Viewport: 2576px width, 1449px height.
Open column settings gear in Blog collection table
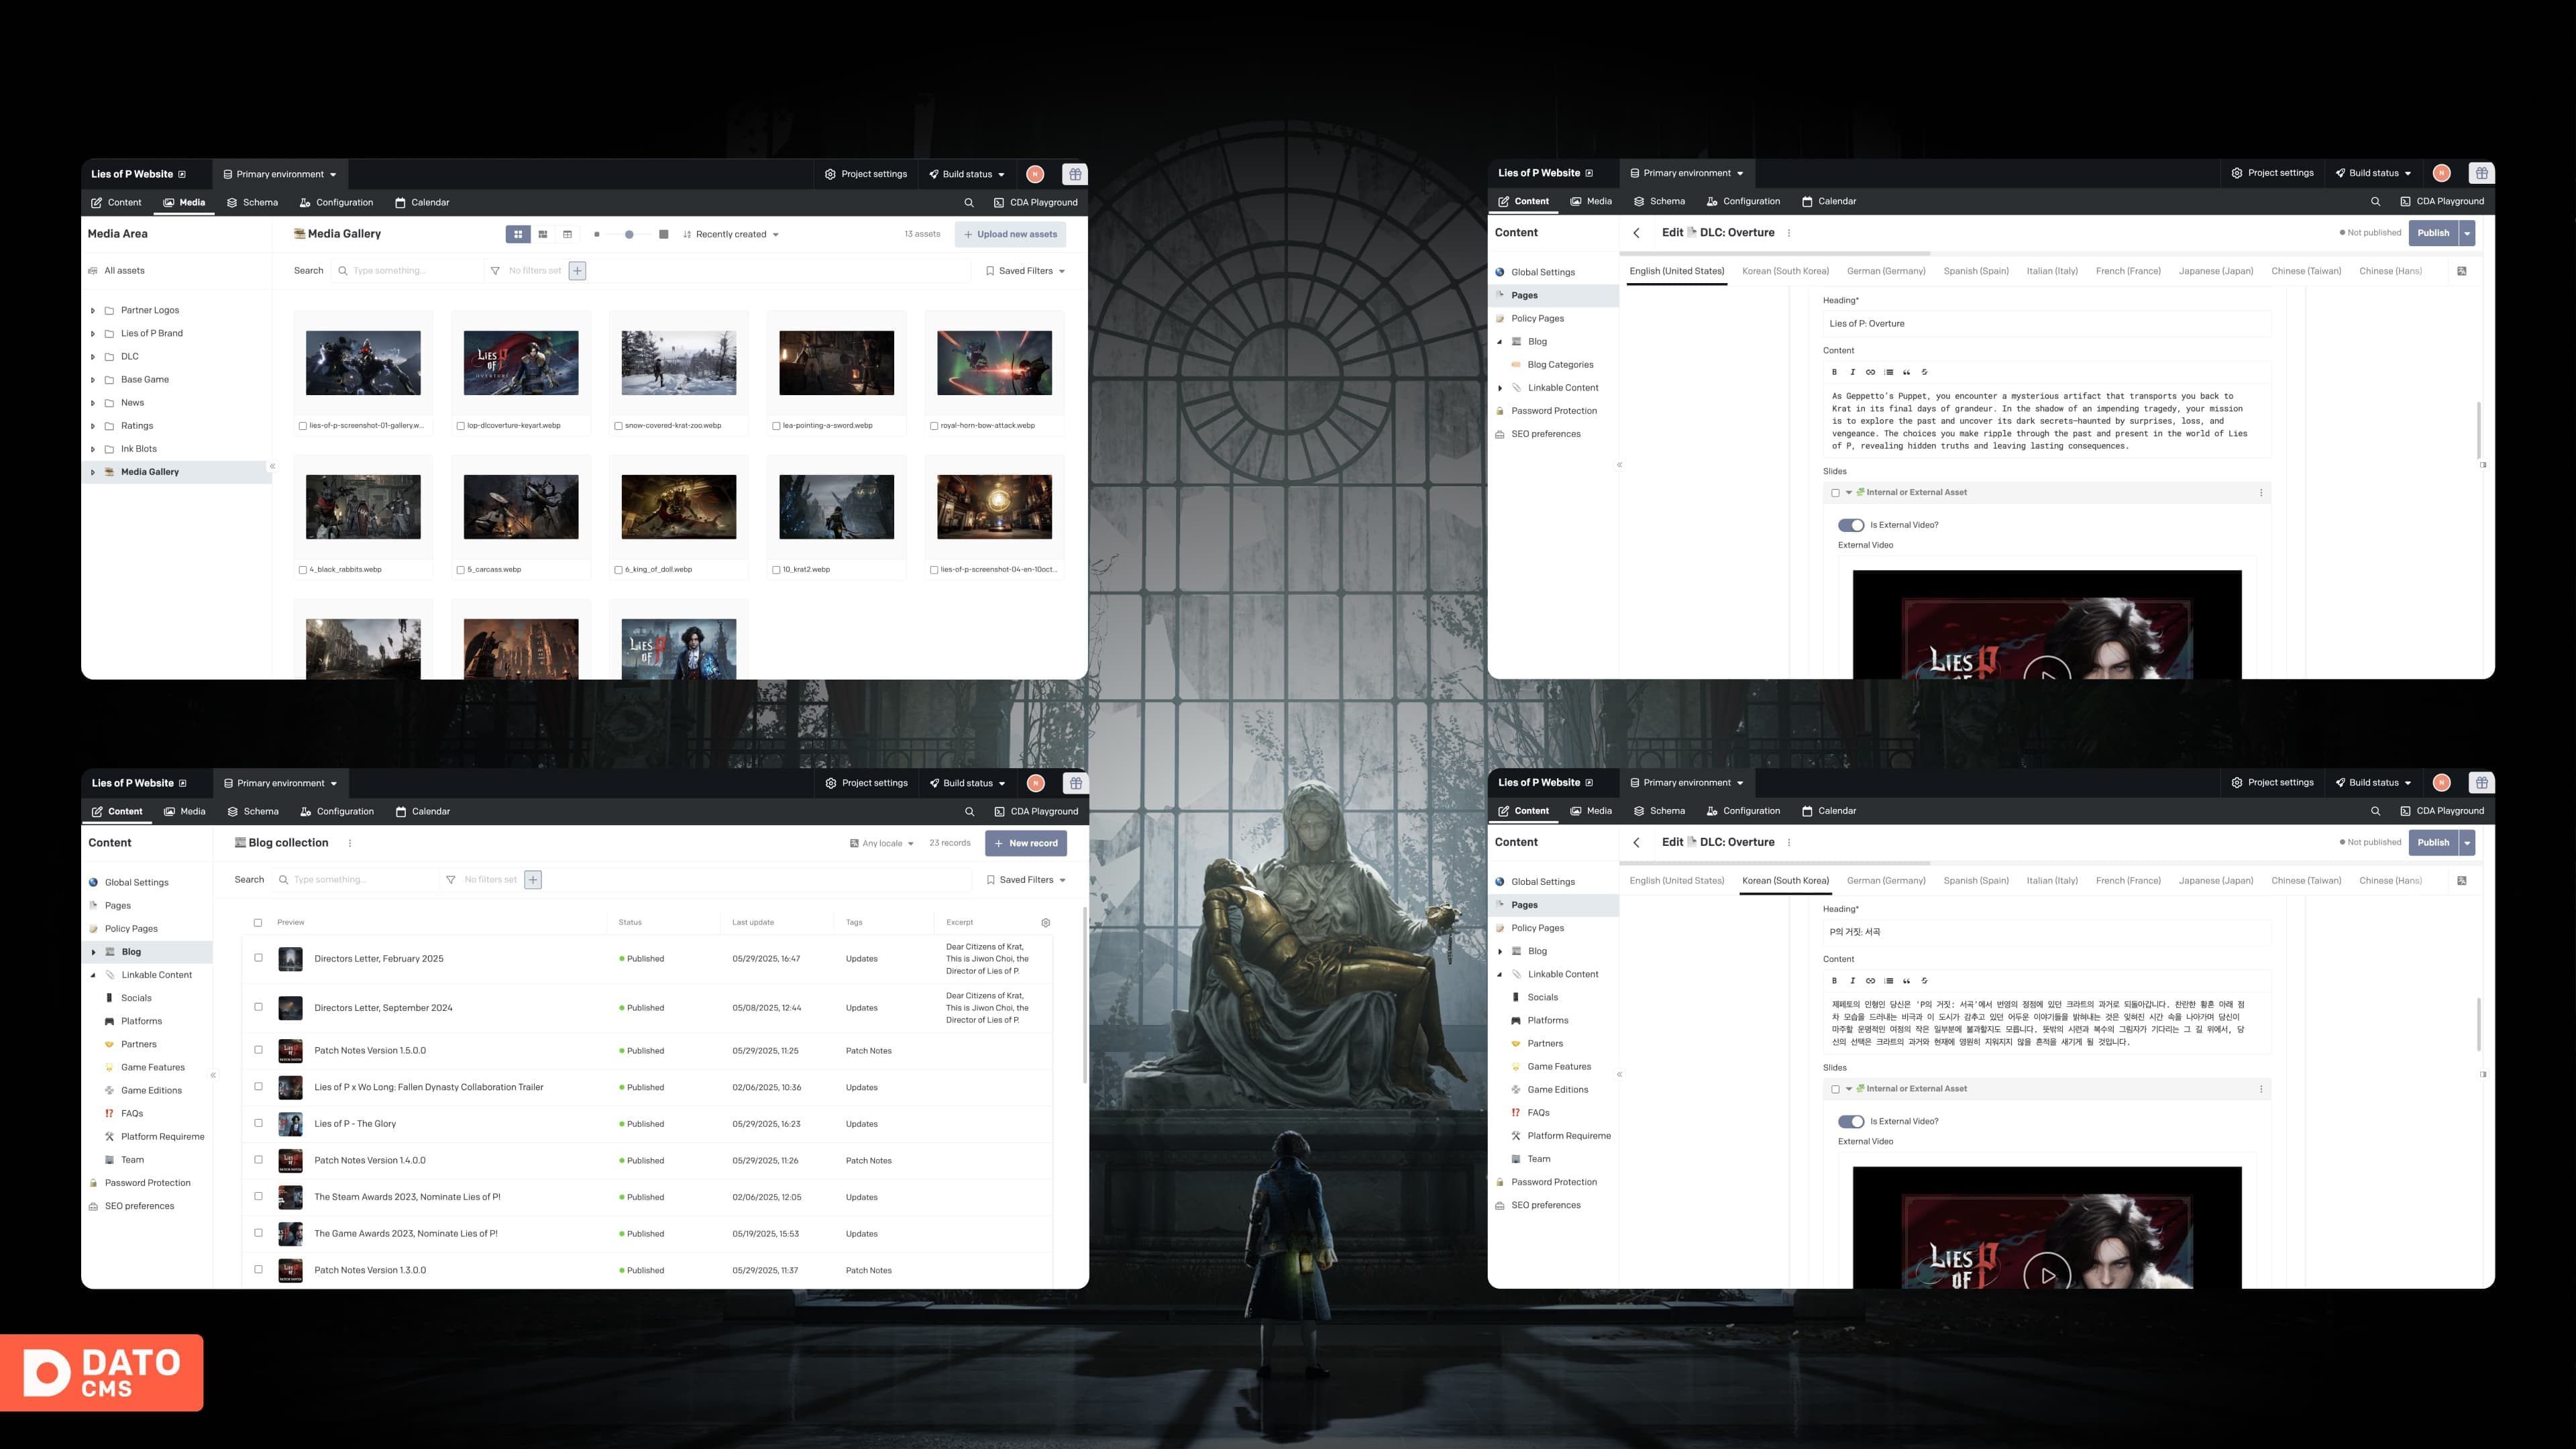pyautogui.click(x=1045, y=923)
